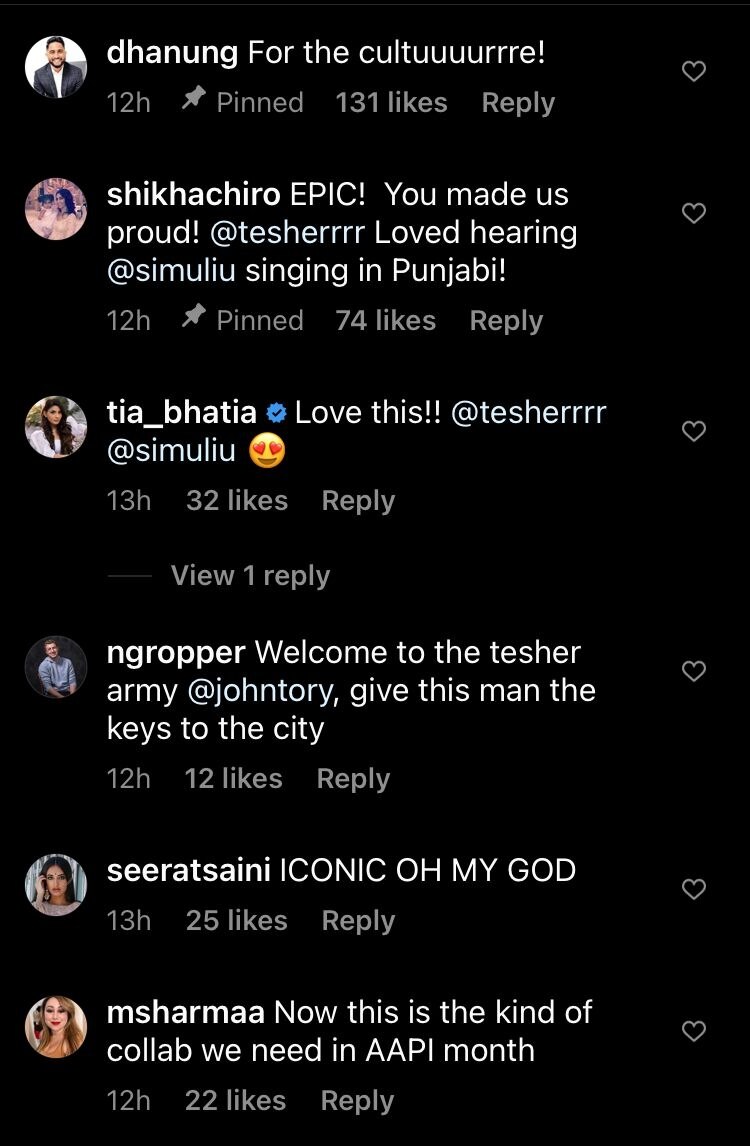Heart ngropper's tesher army comment

tap(693, 671)
